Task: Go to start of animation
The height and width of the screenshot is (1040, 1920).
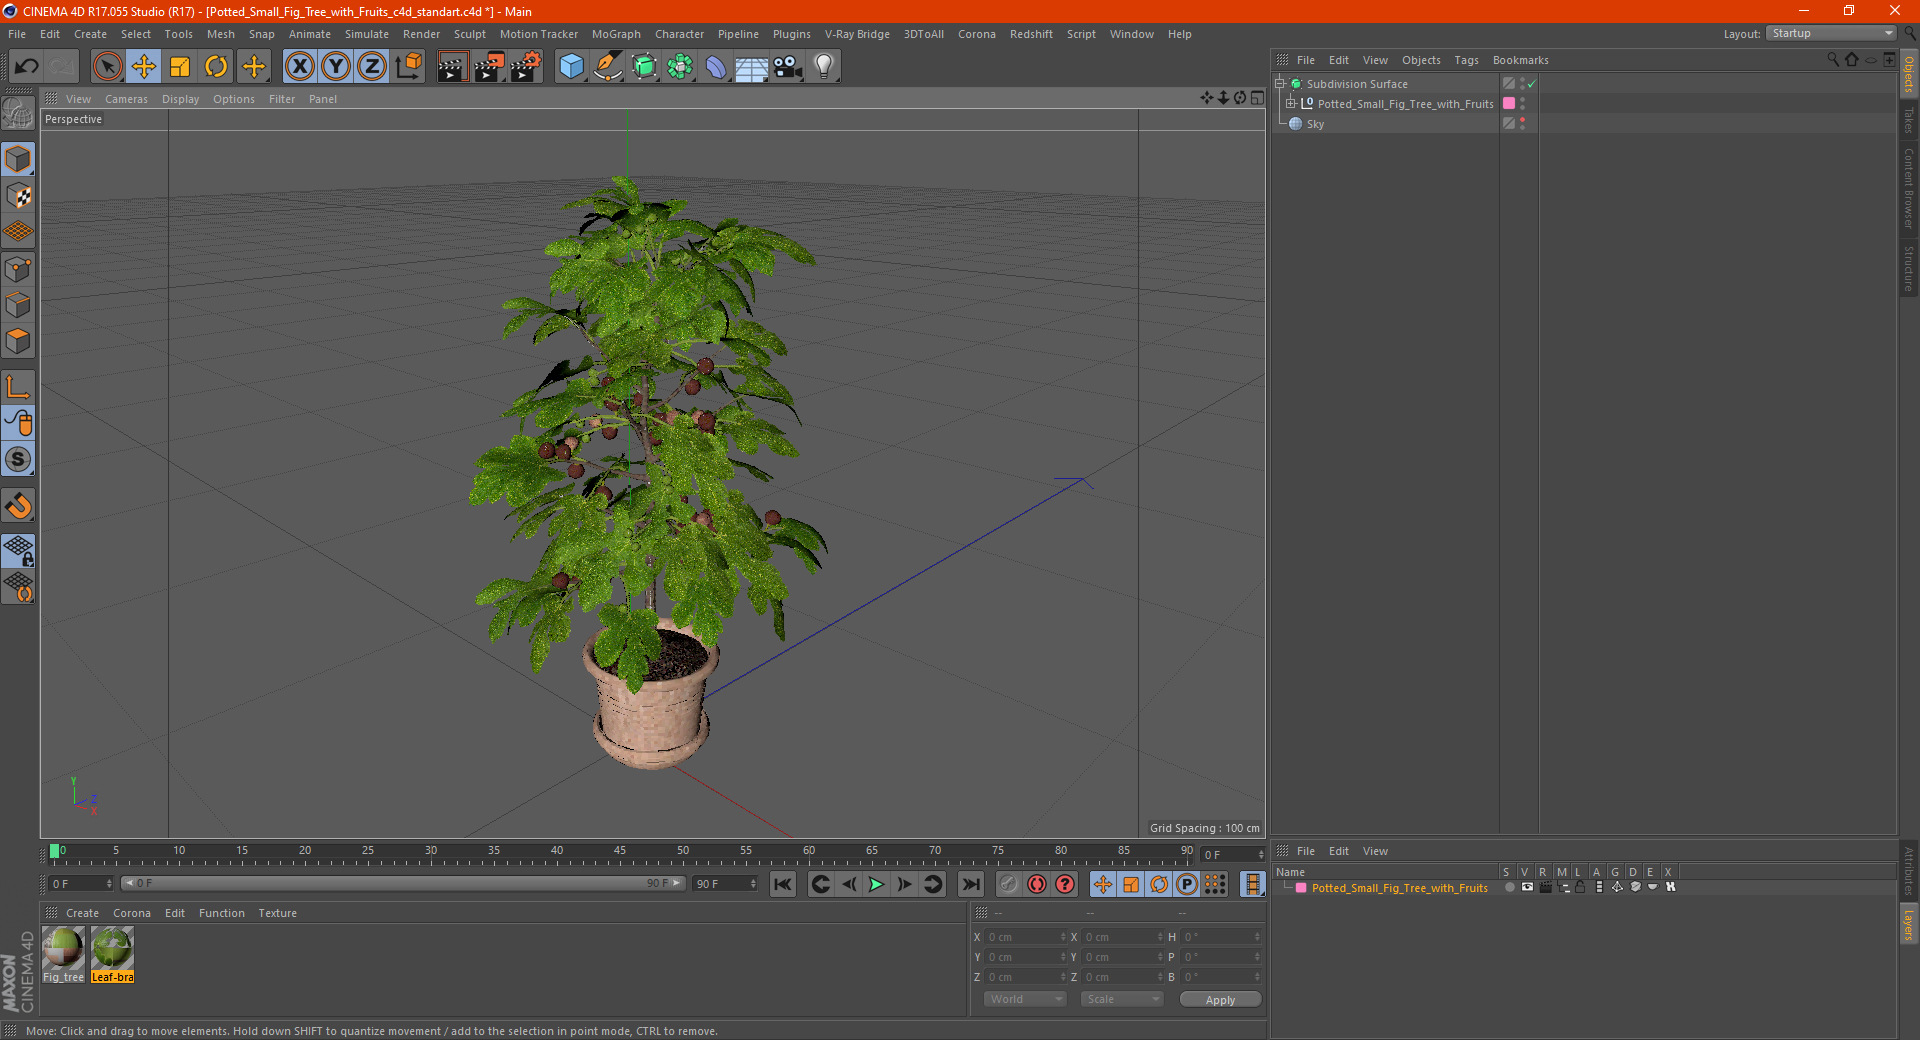Action: (783, 884)
